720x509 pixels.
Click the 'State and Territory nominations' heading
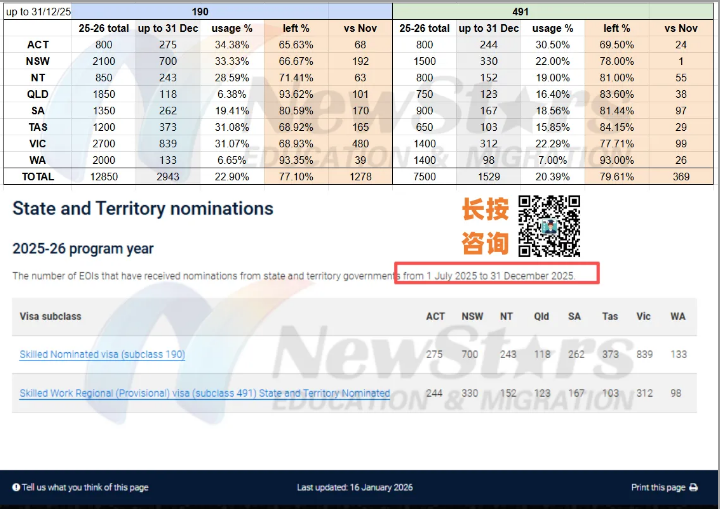coord(142,209)
